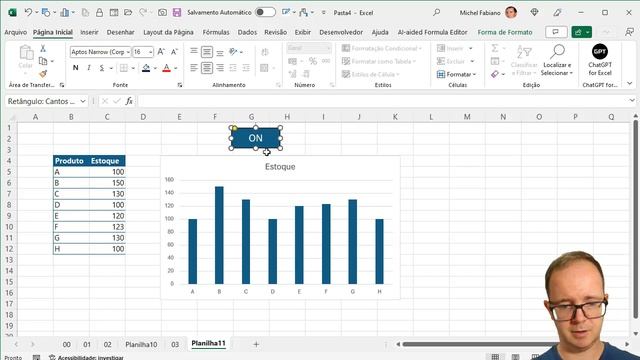
Task: Click the Align Right icon
Action: [x=220, y=68]
